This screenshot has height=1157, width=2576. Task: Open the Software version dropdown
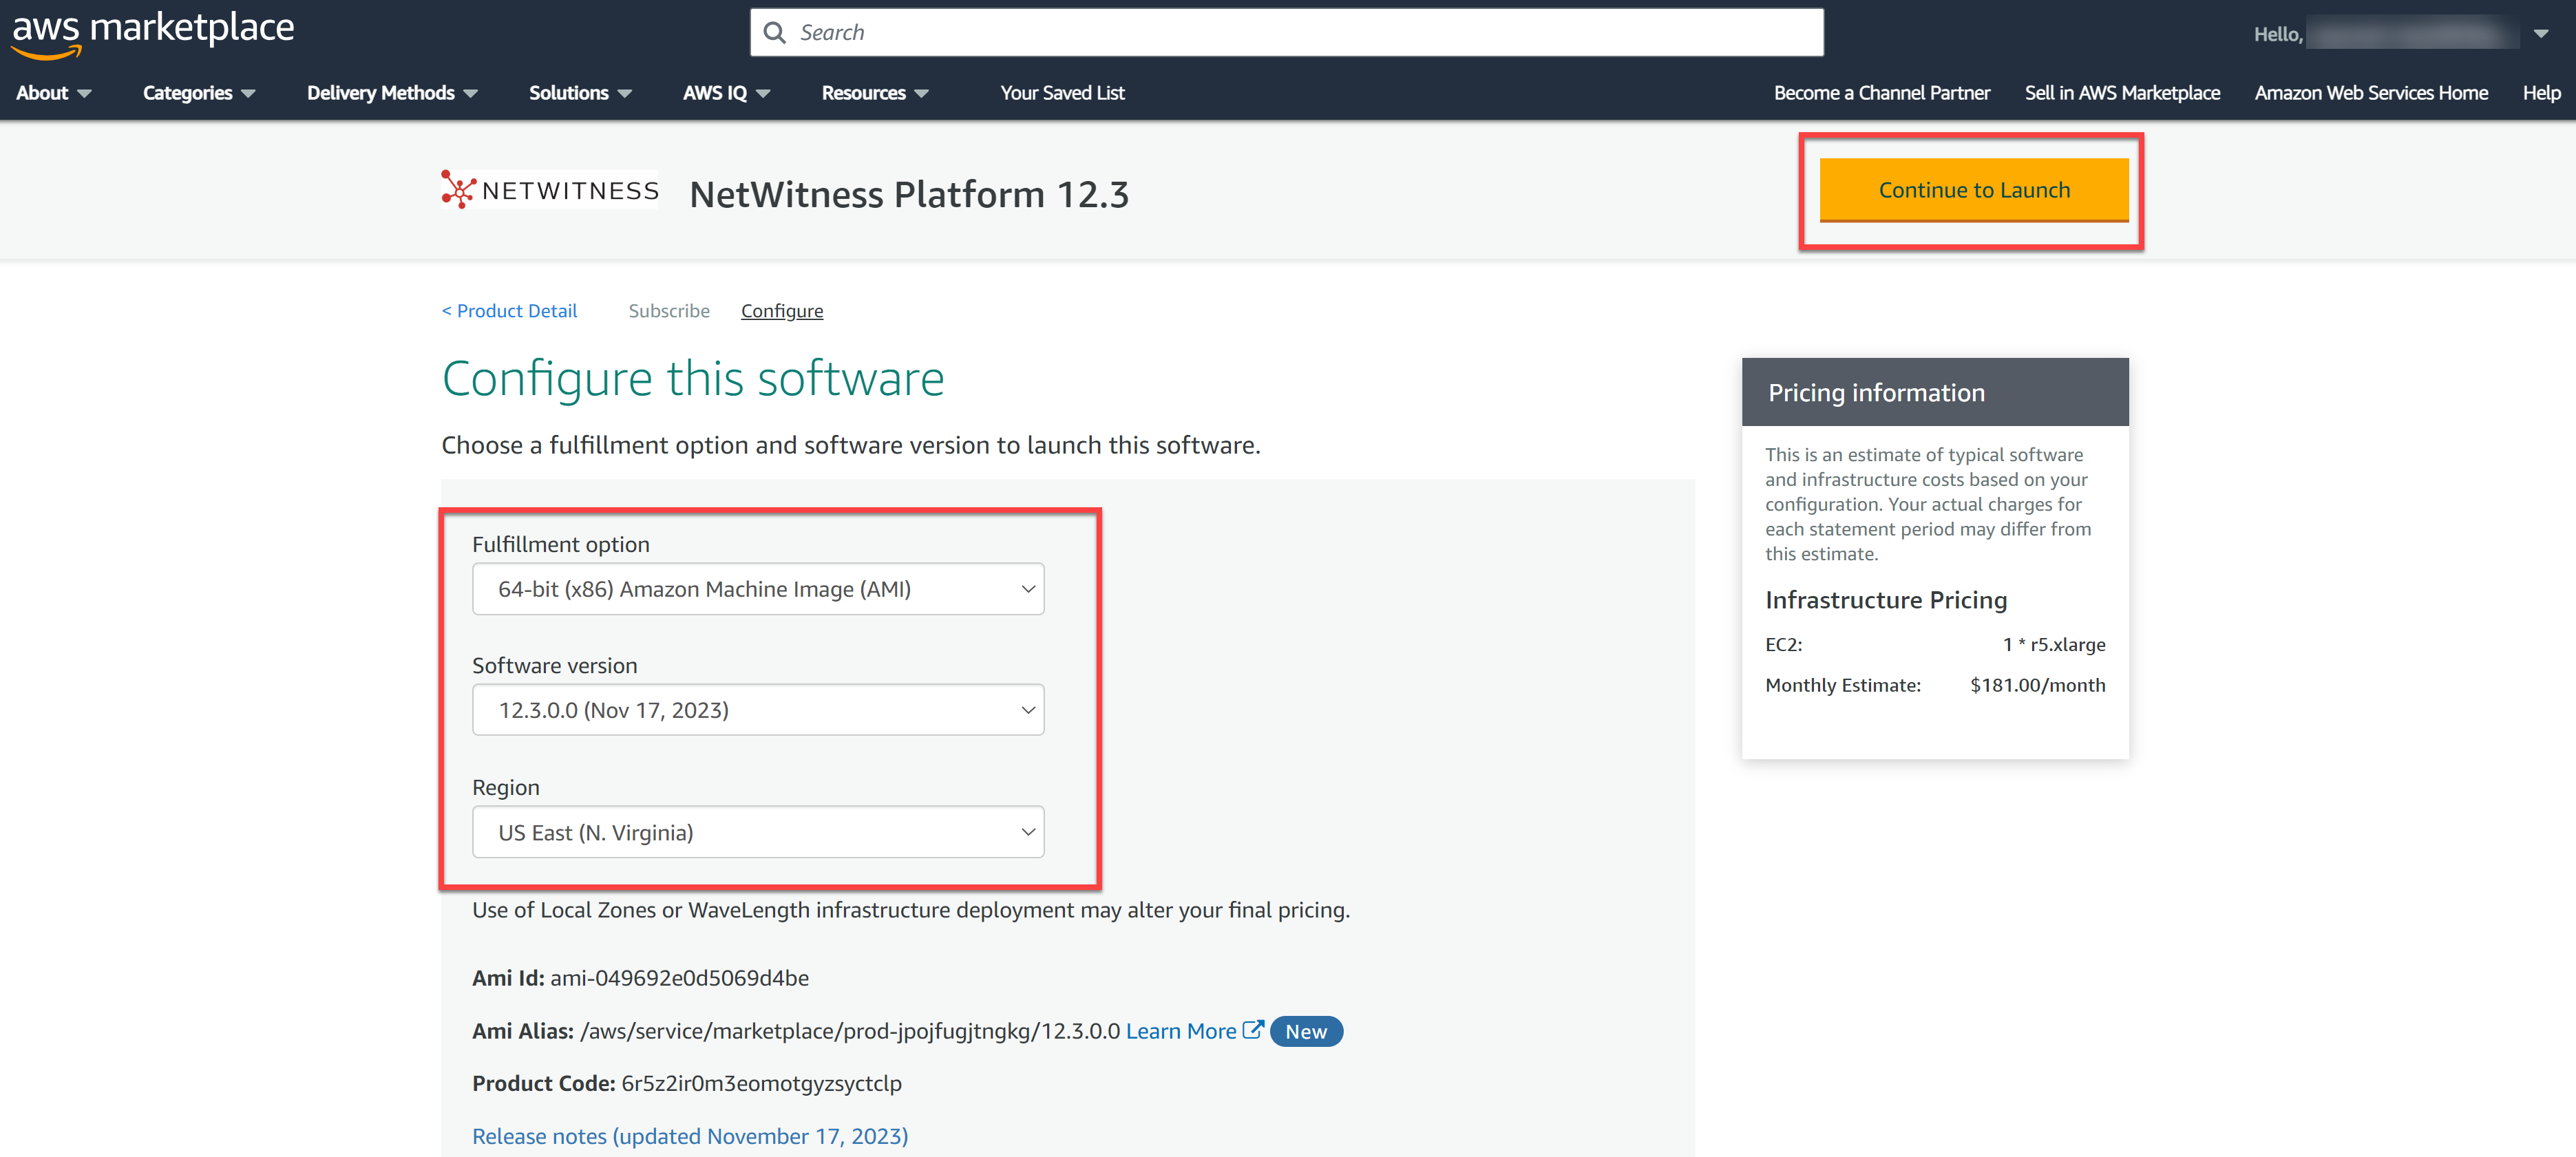click(x=757, y=710)
